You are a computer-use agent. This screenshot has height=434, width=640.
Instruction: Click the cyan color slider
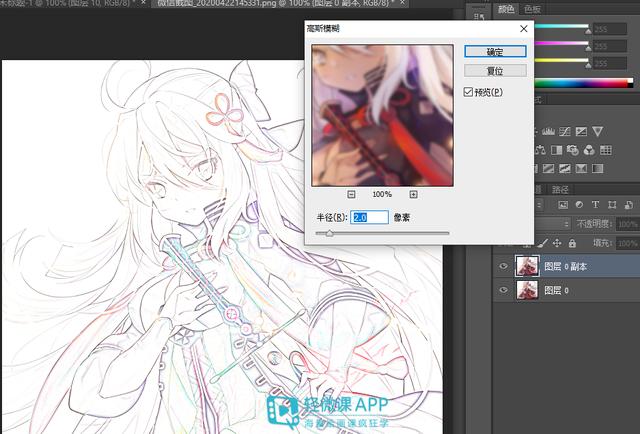click(x=562, y=27)
